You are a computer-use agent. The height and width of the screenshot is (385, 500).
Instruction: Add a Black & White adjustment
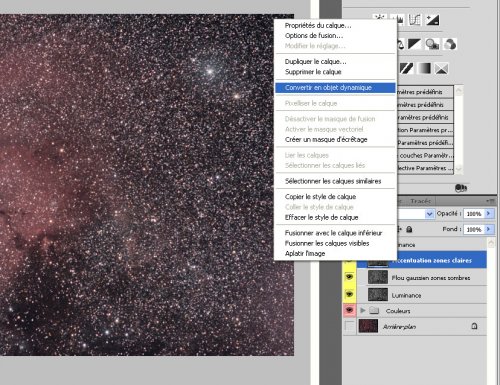click(414, 44)
